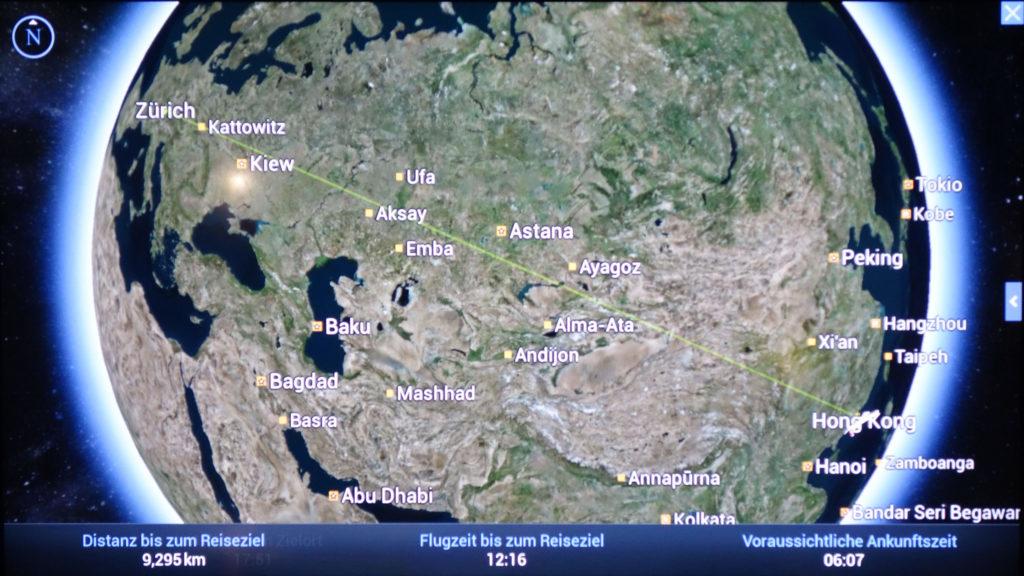The width and height of the screenshot is (1024, 576).
Task: Select the Ayagoz city label
Action: (609, 268)
